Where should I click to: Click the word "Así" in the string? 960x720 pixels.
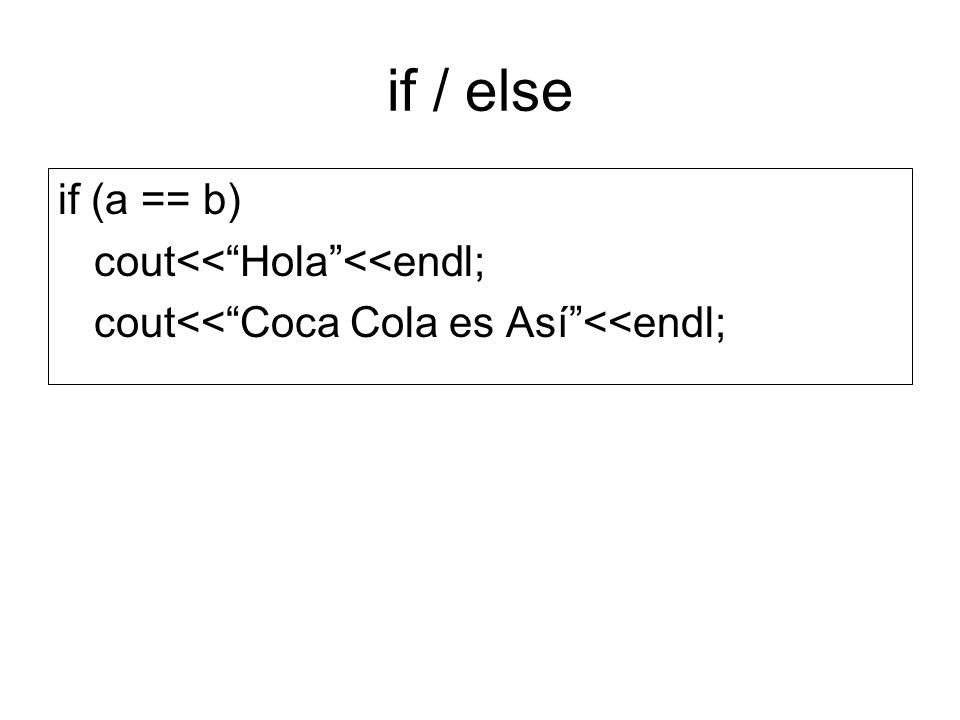click(x=536, y=323)
